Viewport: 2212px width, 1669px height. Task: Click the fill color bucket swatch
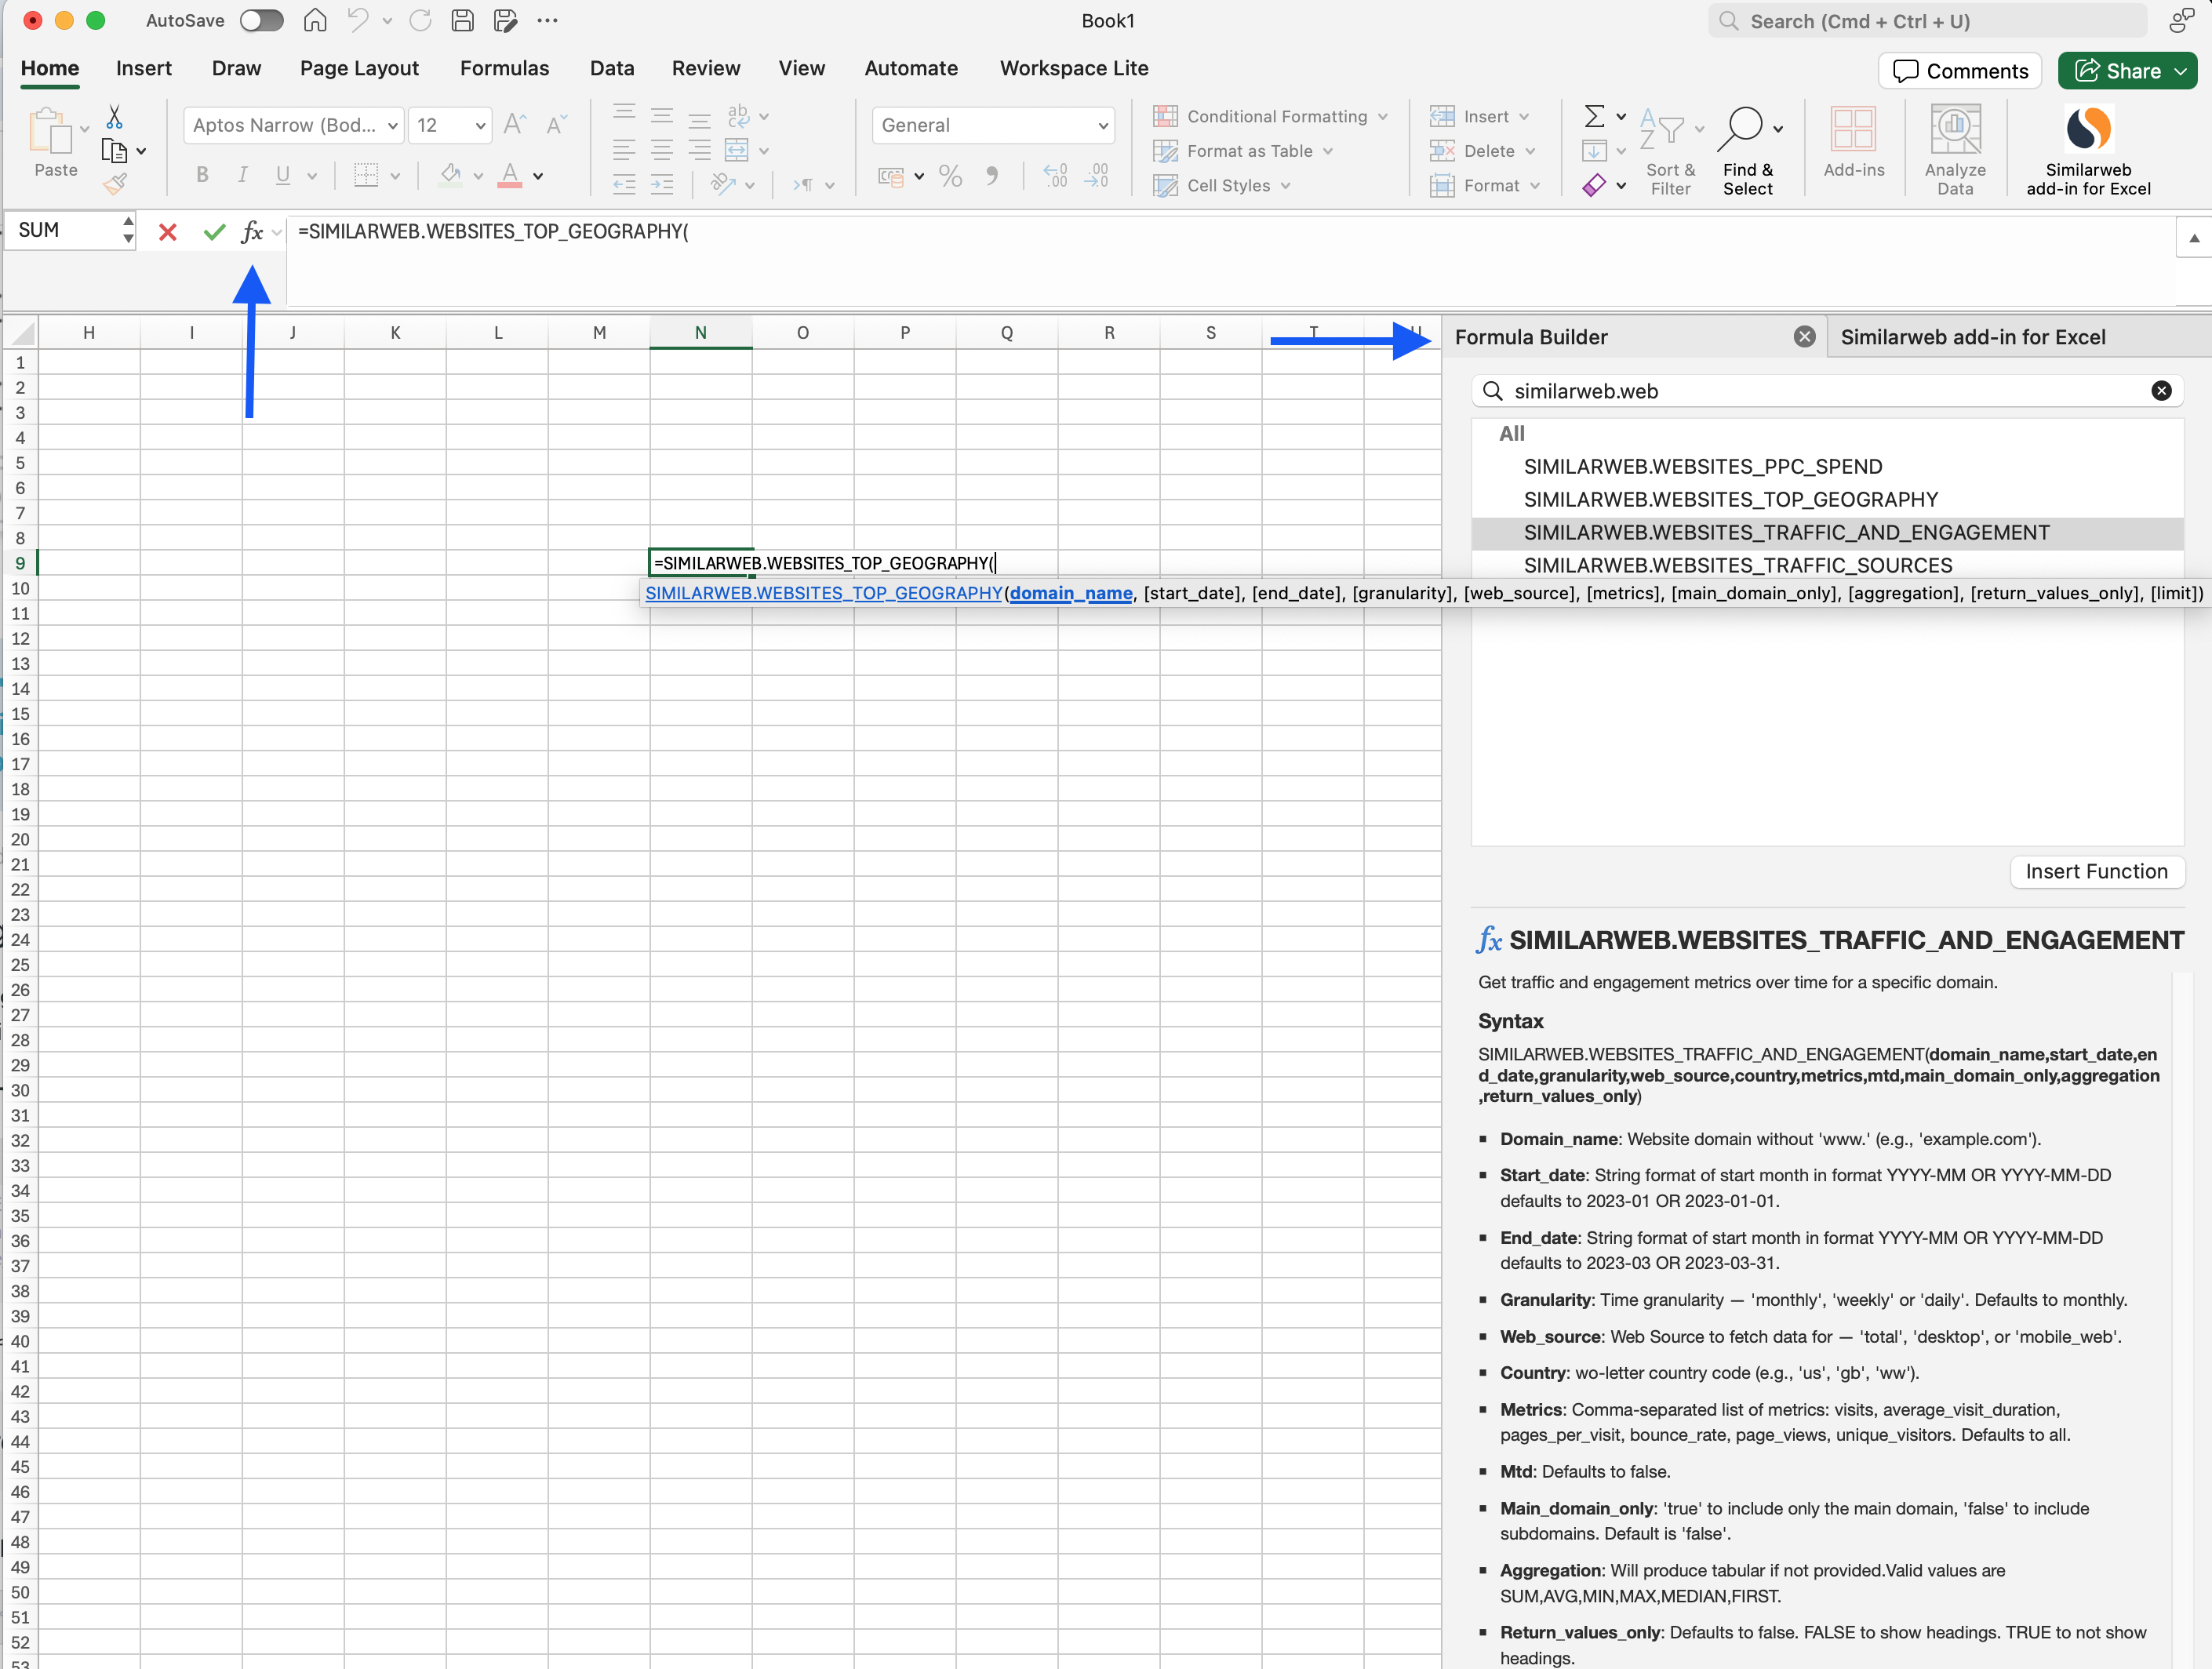coord(451,176)
